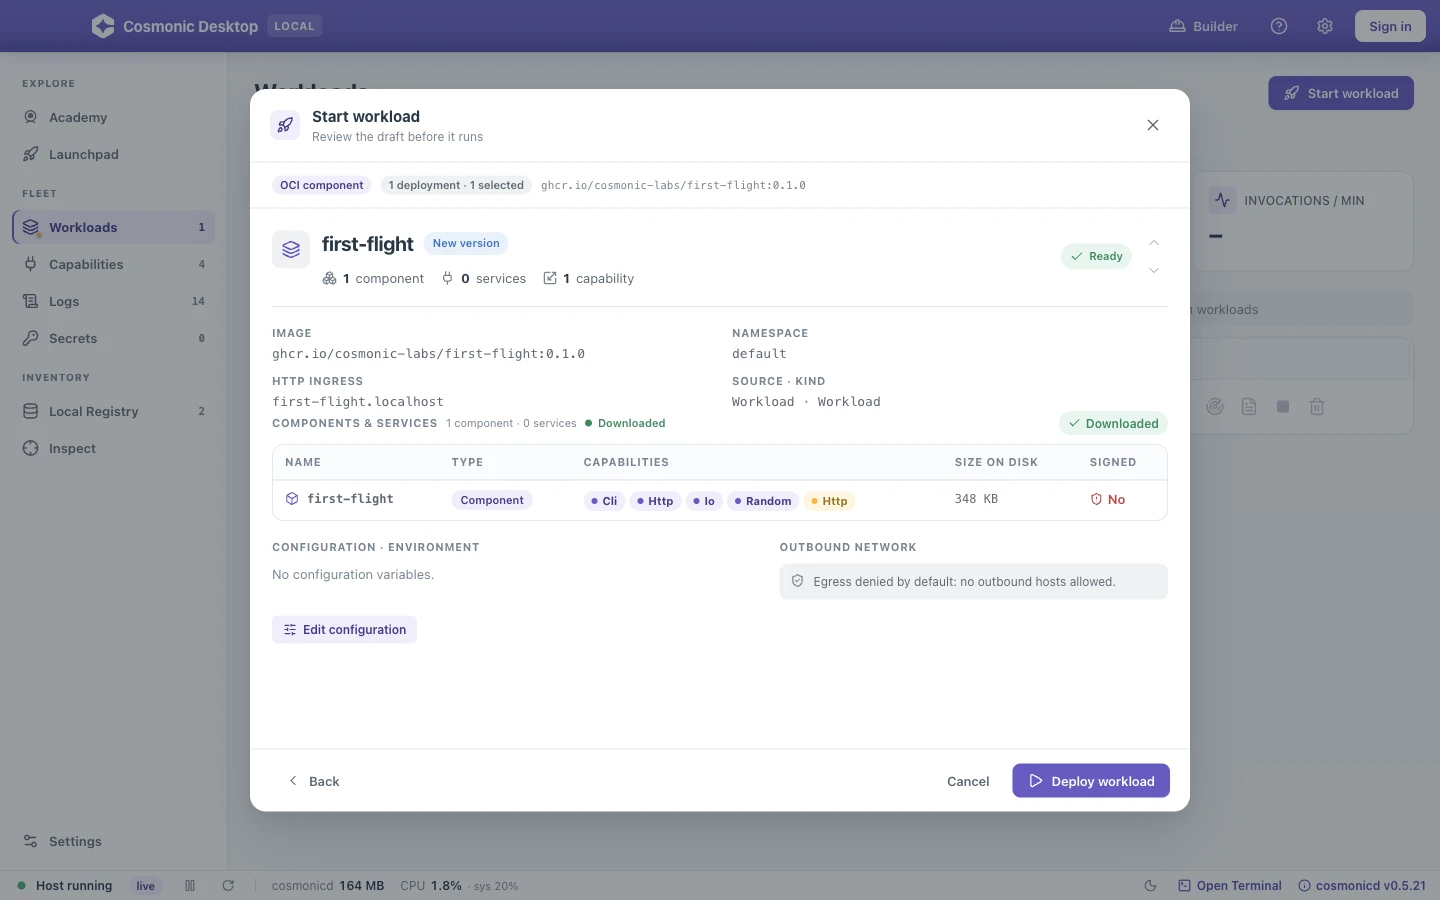This screenshot has height=900, width=1440.
Task: Click the down chevron beside Ready badge
Action: click(x=1154, y=270)
